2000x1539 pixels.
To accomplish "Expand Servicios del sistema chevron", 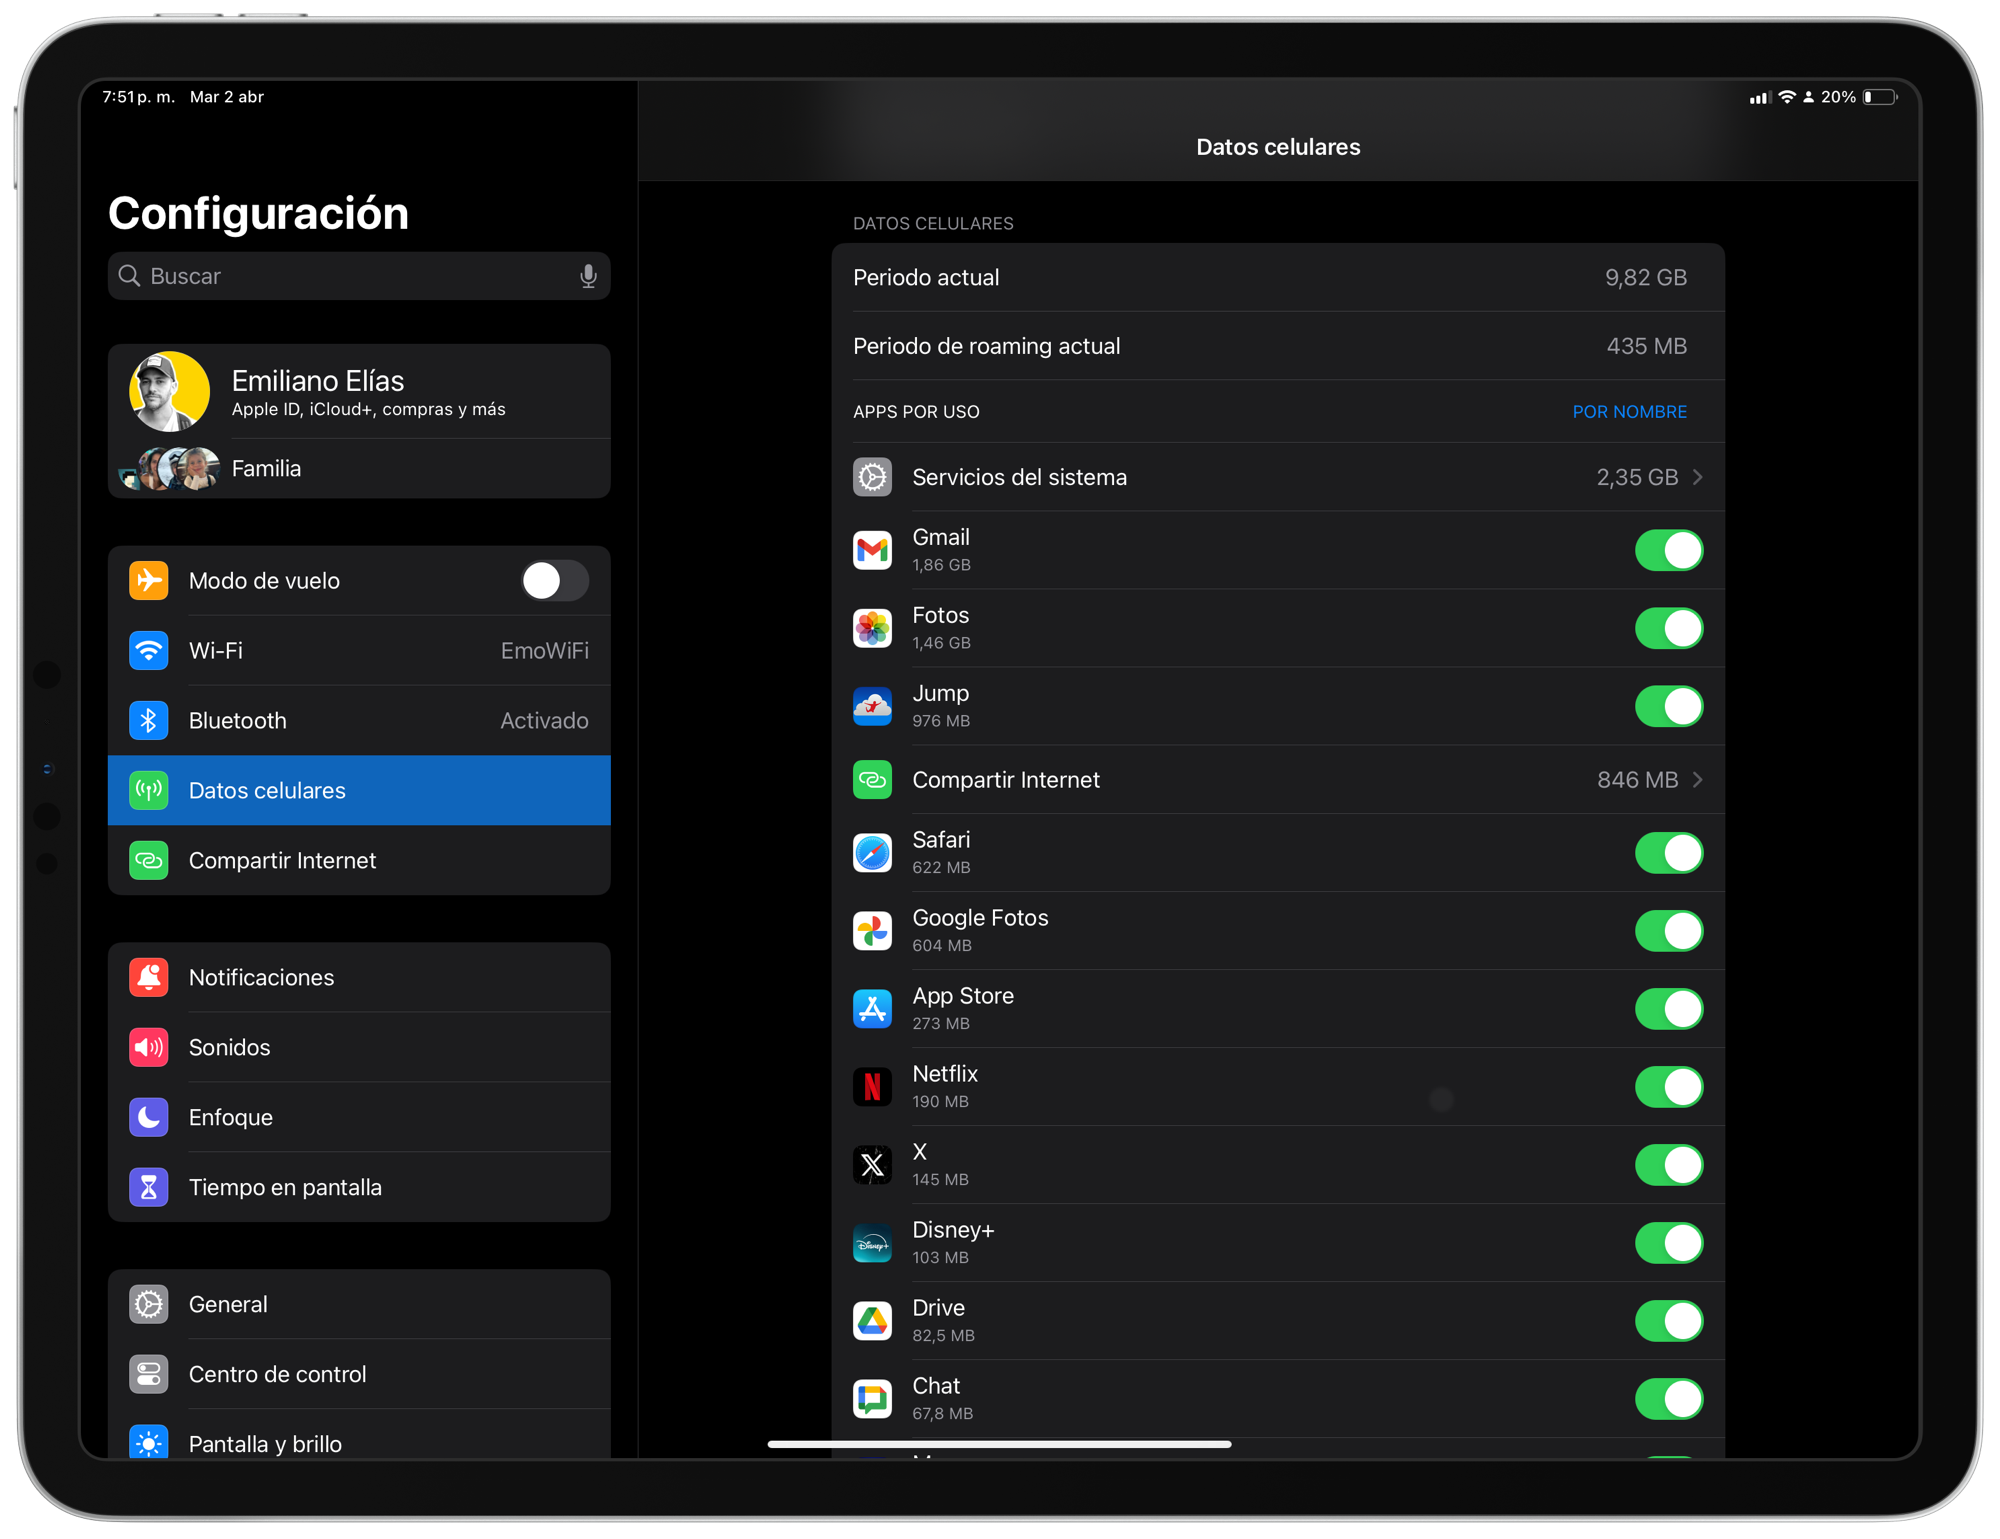I will pos(1697,477).
